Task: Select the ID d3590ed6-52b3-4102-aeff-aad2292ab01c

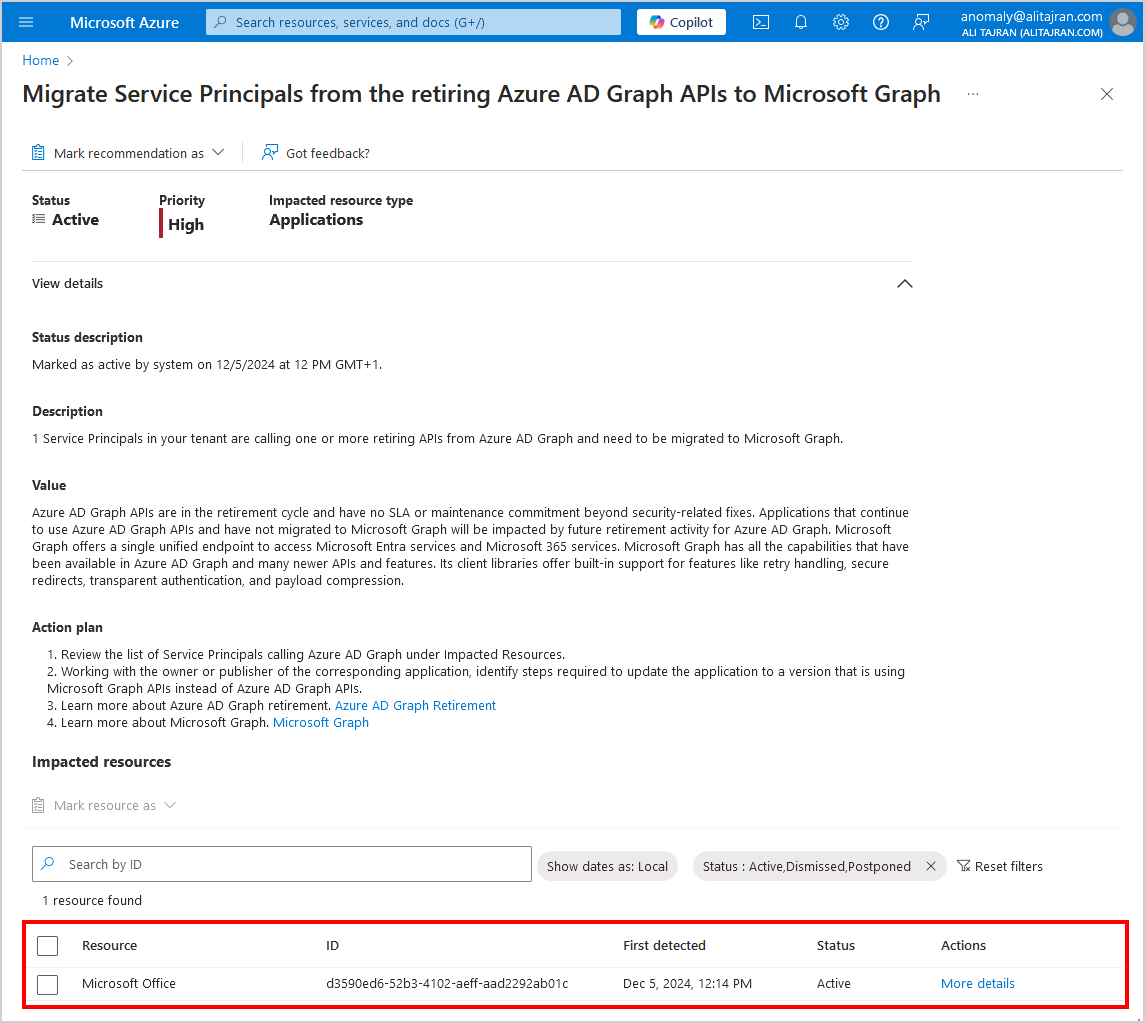Action: click(447, 984)
